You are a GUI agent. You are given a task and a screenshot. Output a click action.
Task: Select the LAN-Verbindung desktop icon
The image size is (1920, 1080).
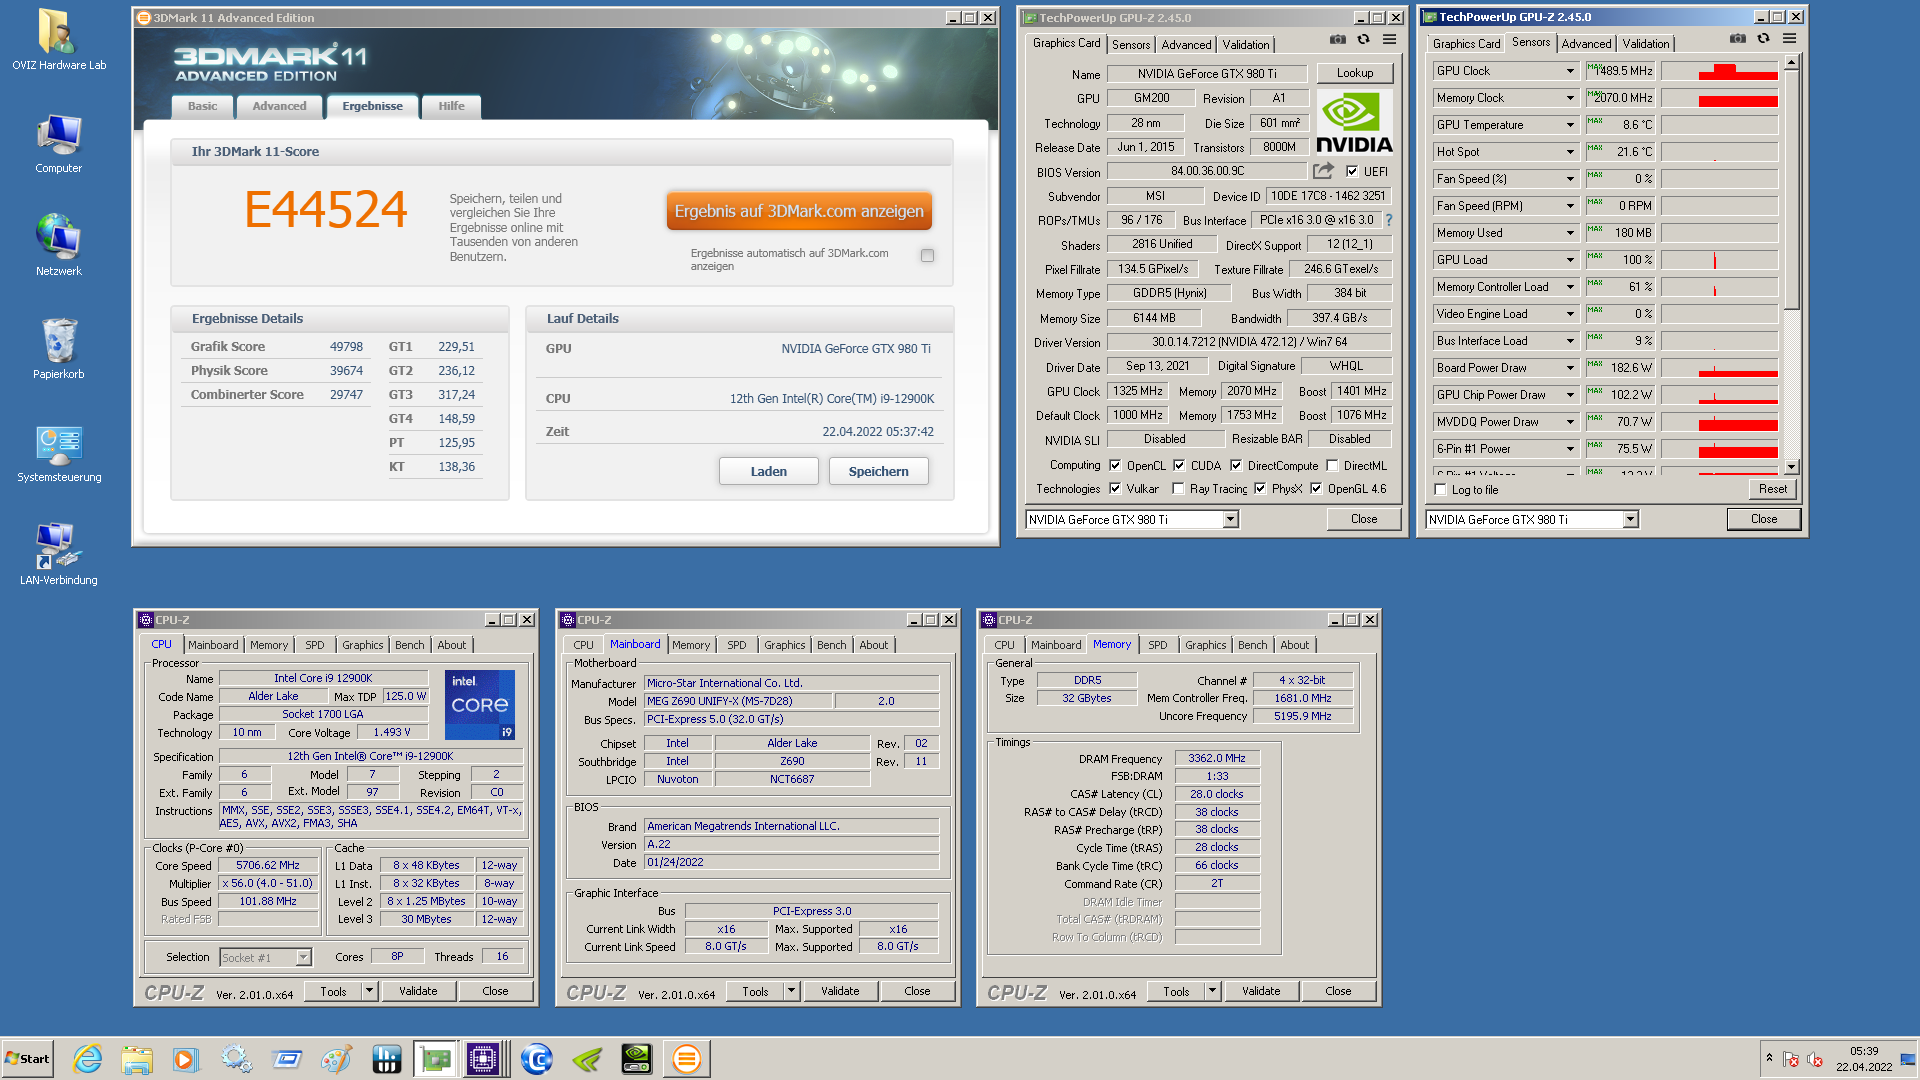point(58,555)
